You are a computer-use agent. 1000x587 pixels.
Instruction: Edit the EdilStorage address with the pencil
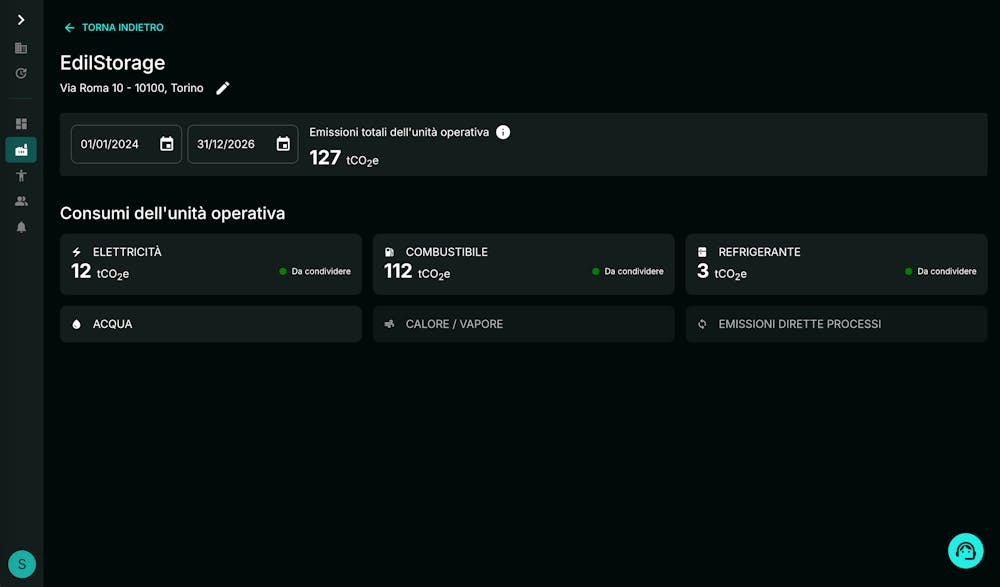[x=223, y=88]
